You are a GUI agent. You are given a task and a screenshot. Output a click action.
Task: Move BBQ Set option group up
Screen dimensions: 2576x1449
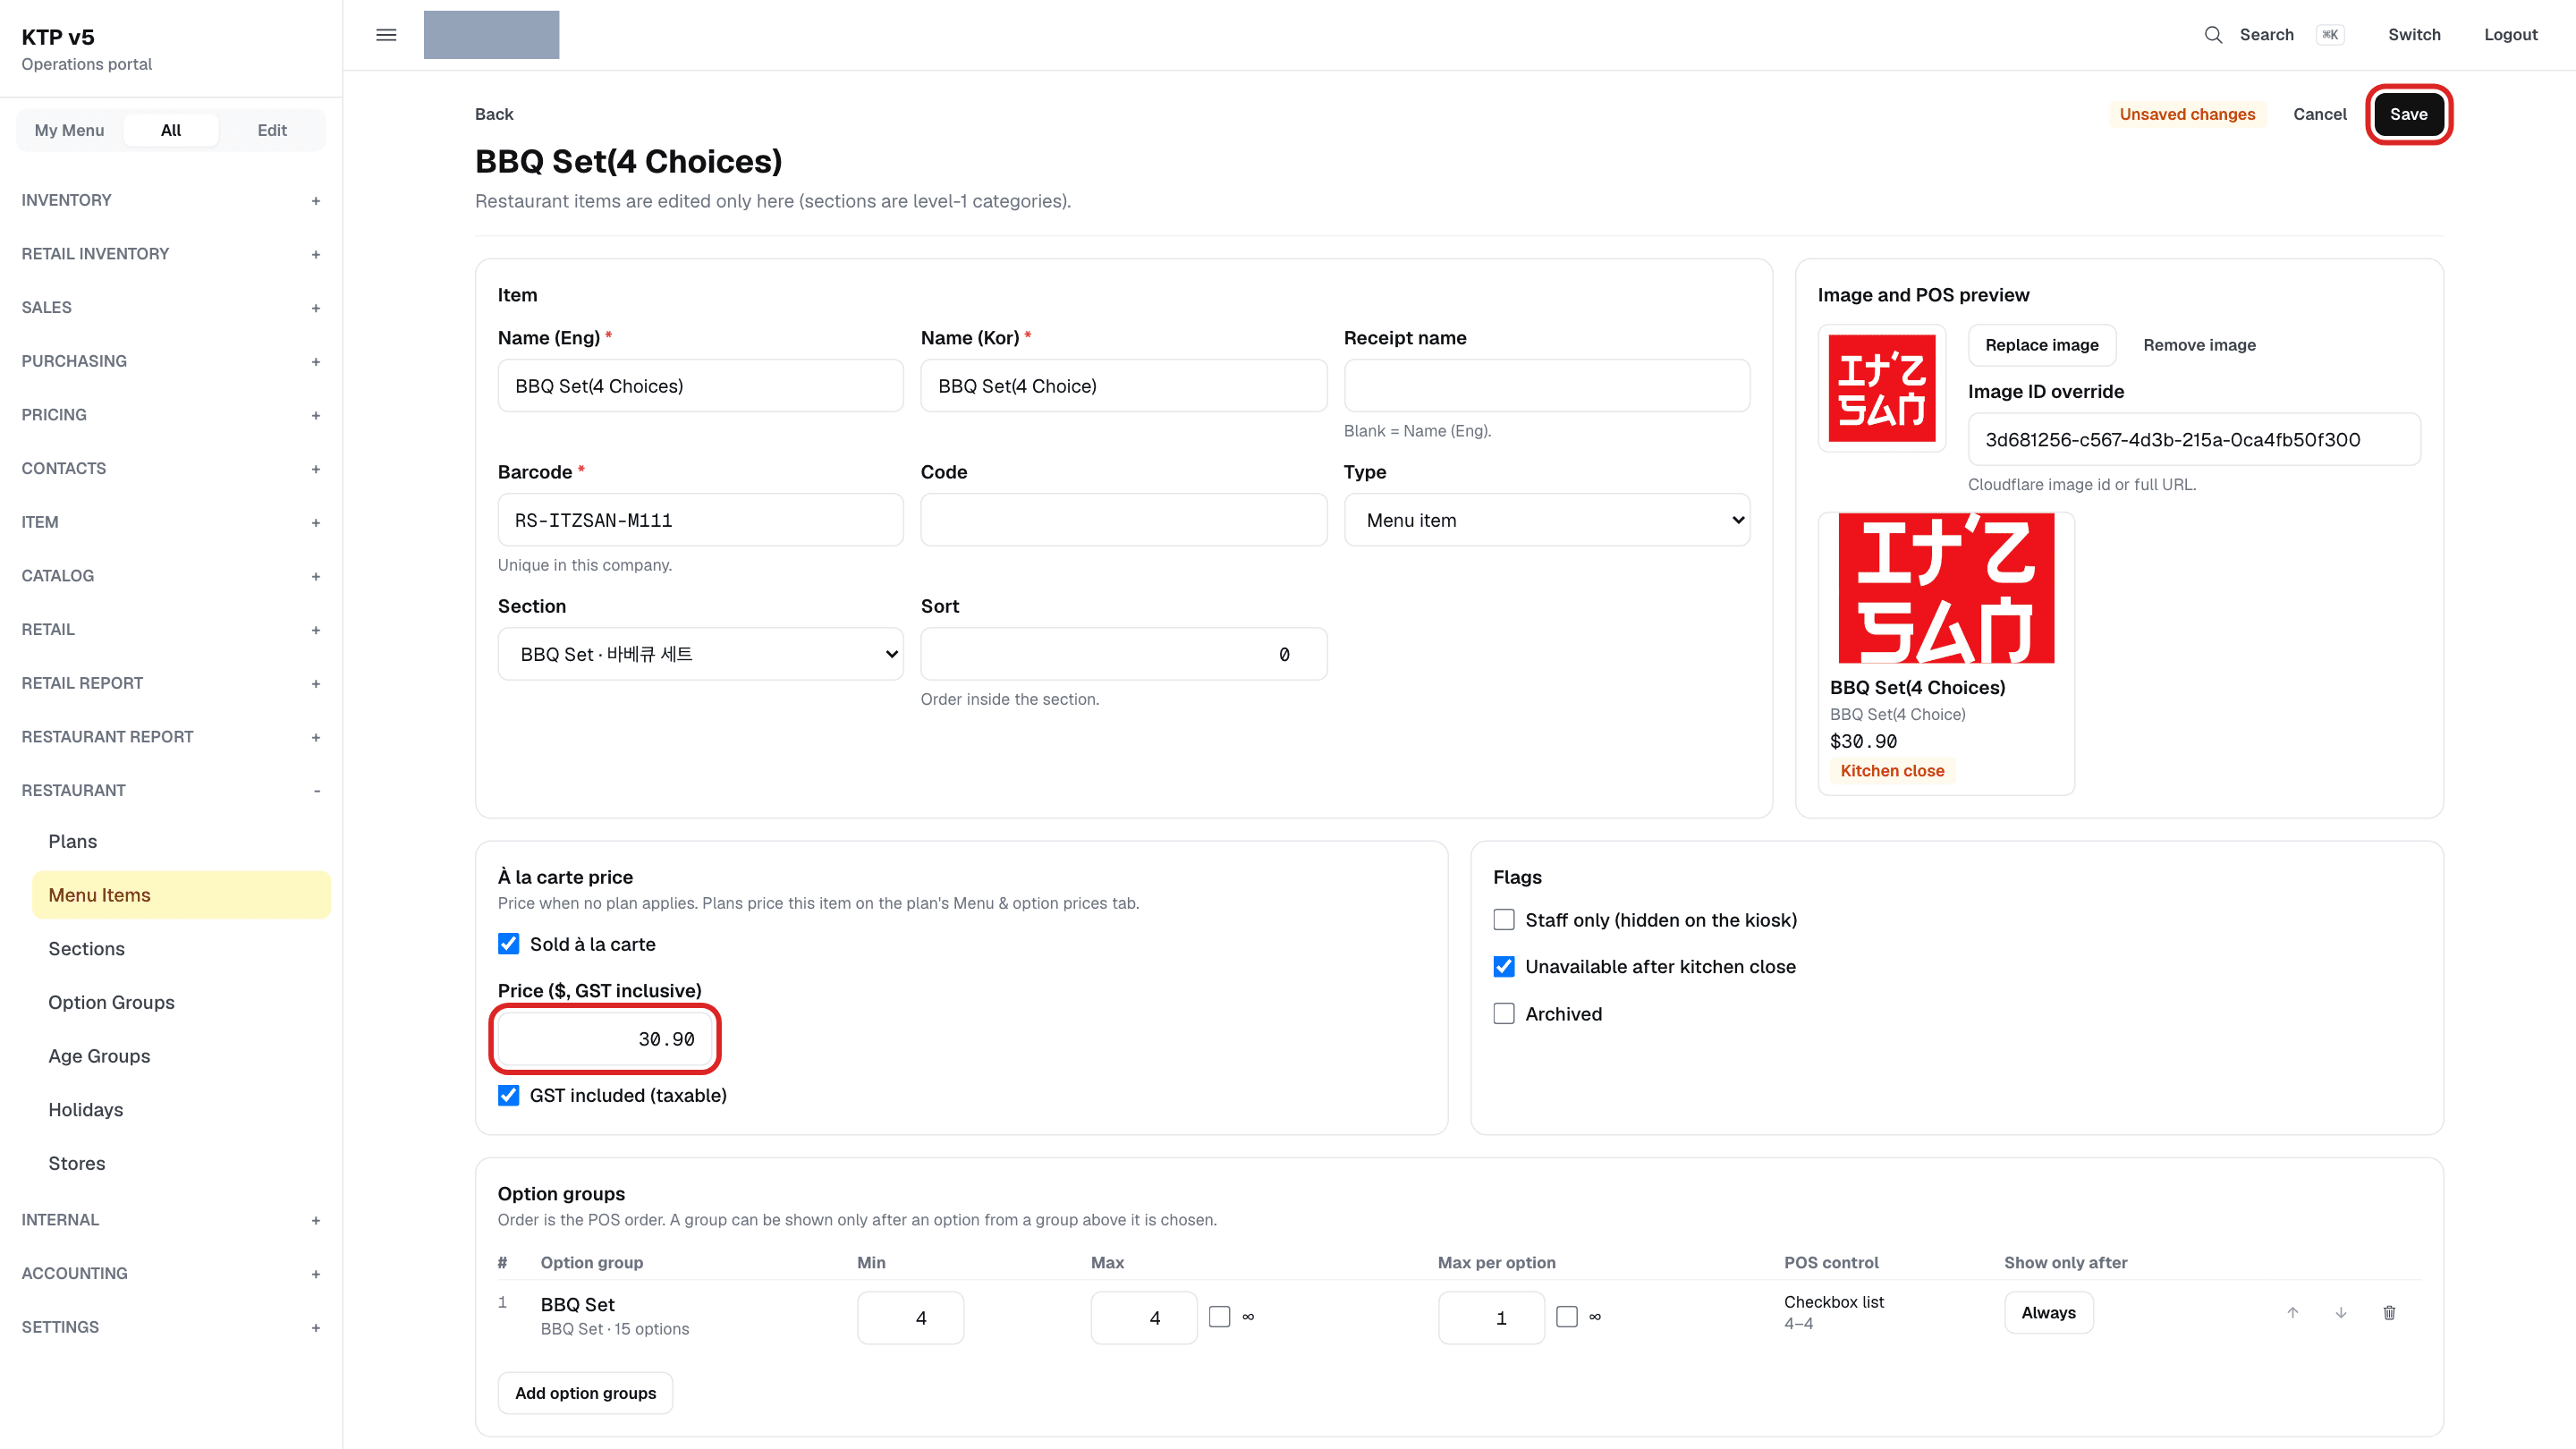2292,1312
